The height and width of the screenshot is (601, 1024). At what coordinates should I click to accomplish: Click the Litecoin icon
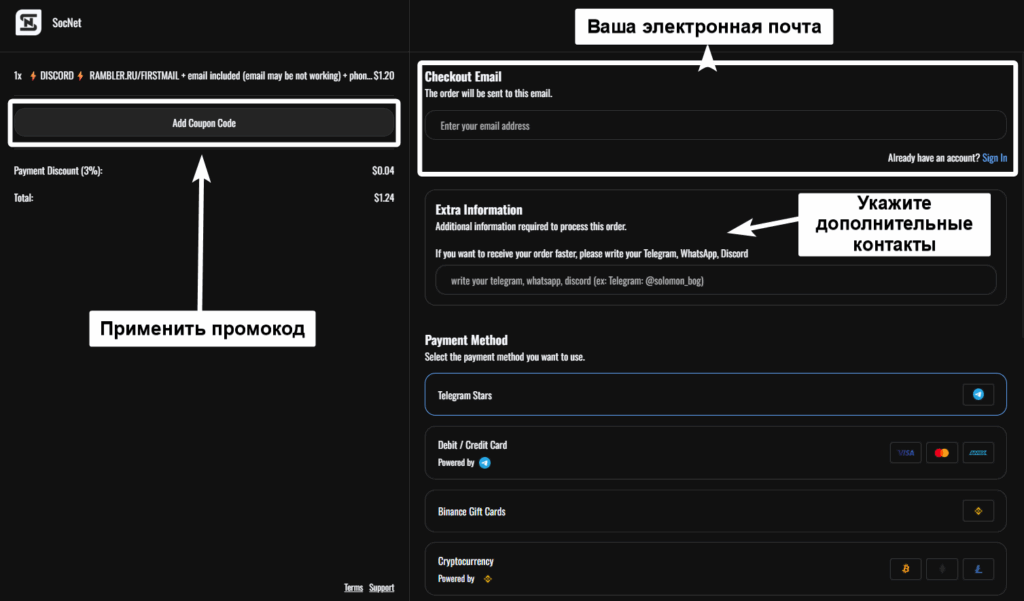coord(977,569)
